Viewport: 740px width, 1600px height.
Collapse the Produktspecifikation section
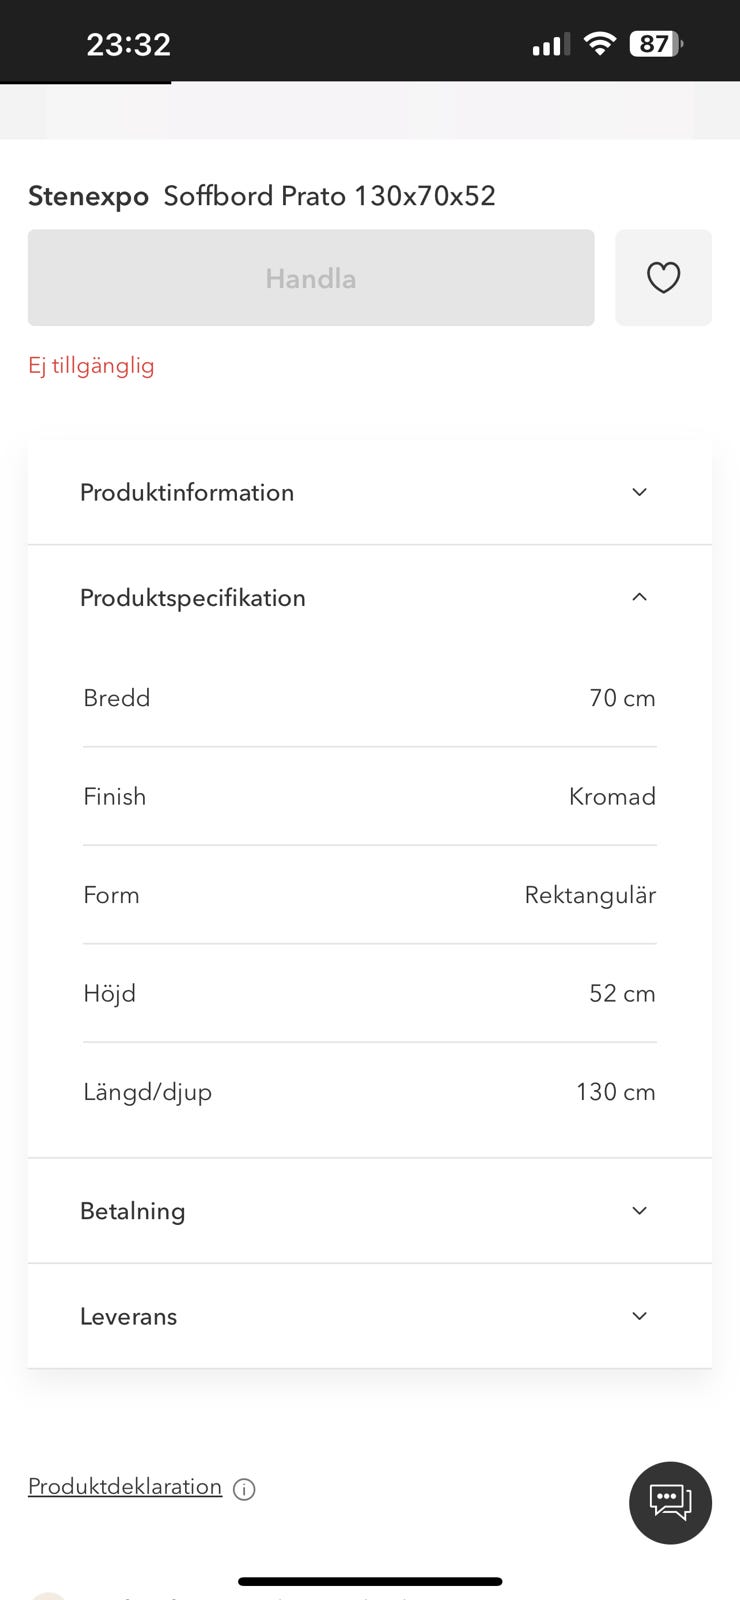click(x=369, y=597)
